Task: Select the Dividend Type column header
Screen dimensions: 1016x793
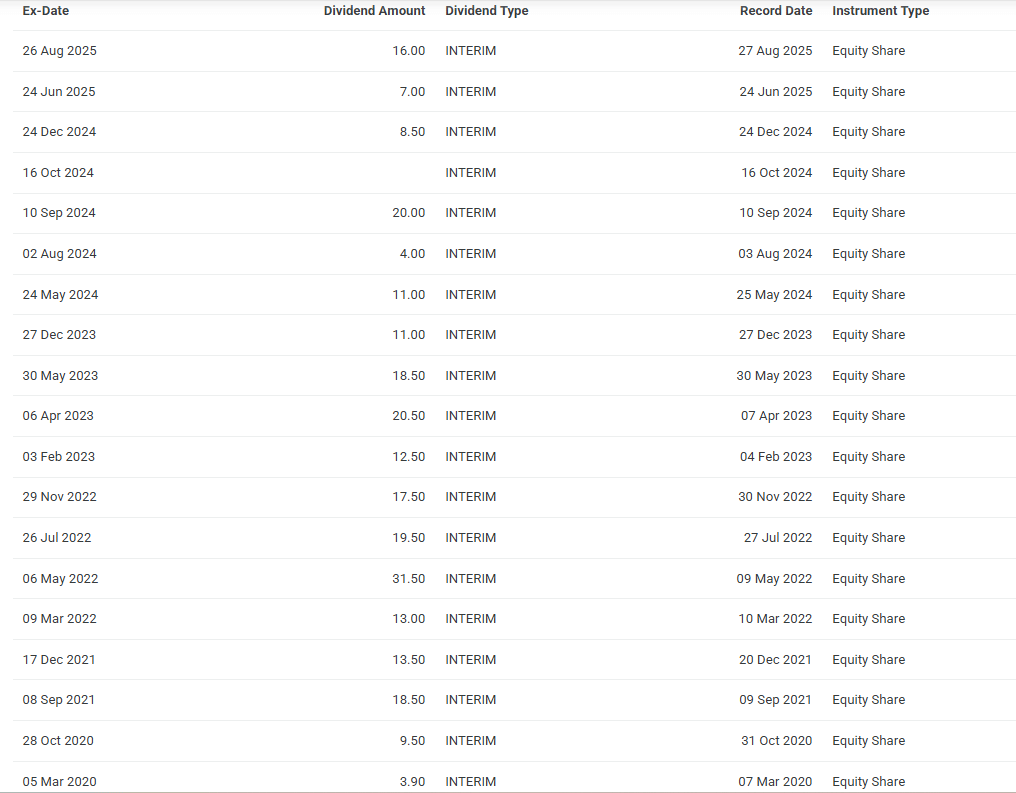Action: pyautogui.click(x=486, y=11)
